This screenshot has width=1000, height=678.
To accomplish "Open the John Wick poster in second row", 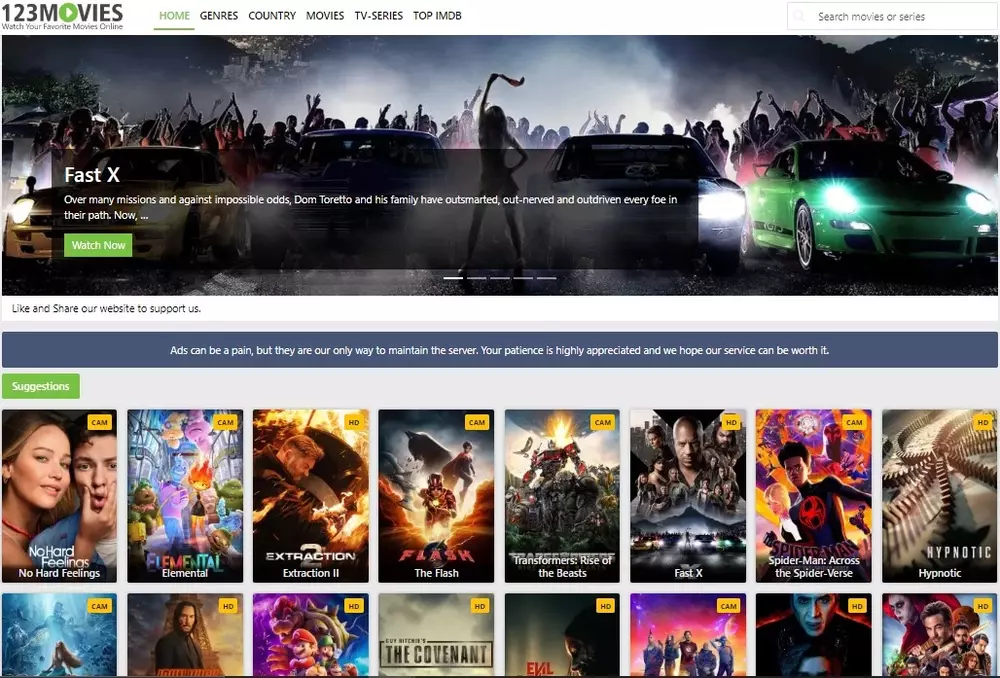I will (185, 635).
